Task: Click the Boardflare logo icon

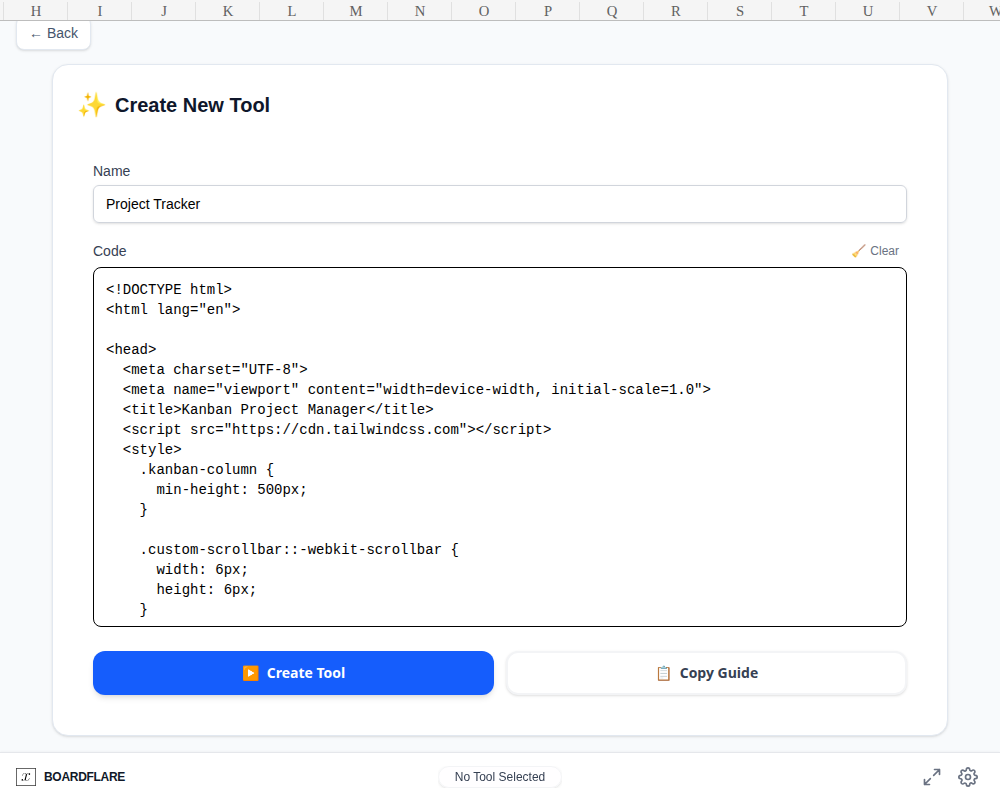Action: 26,776
